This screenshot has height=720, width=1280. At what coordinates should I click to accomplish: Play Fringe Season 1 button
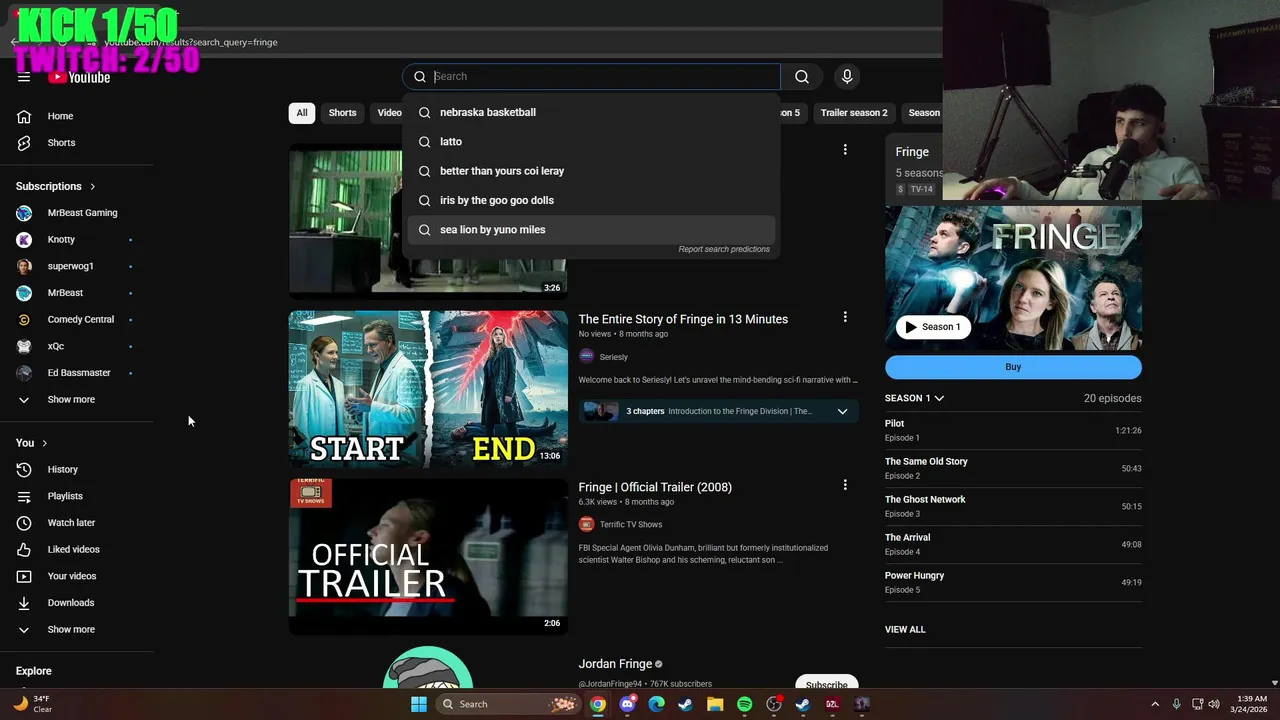click(933, 327)
